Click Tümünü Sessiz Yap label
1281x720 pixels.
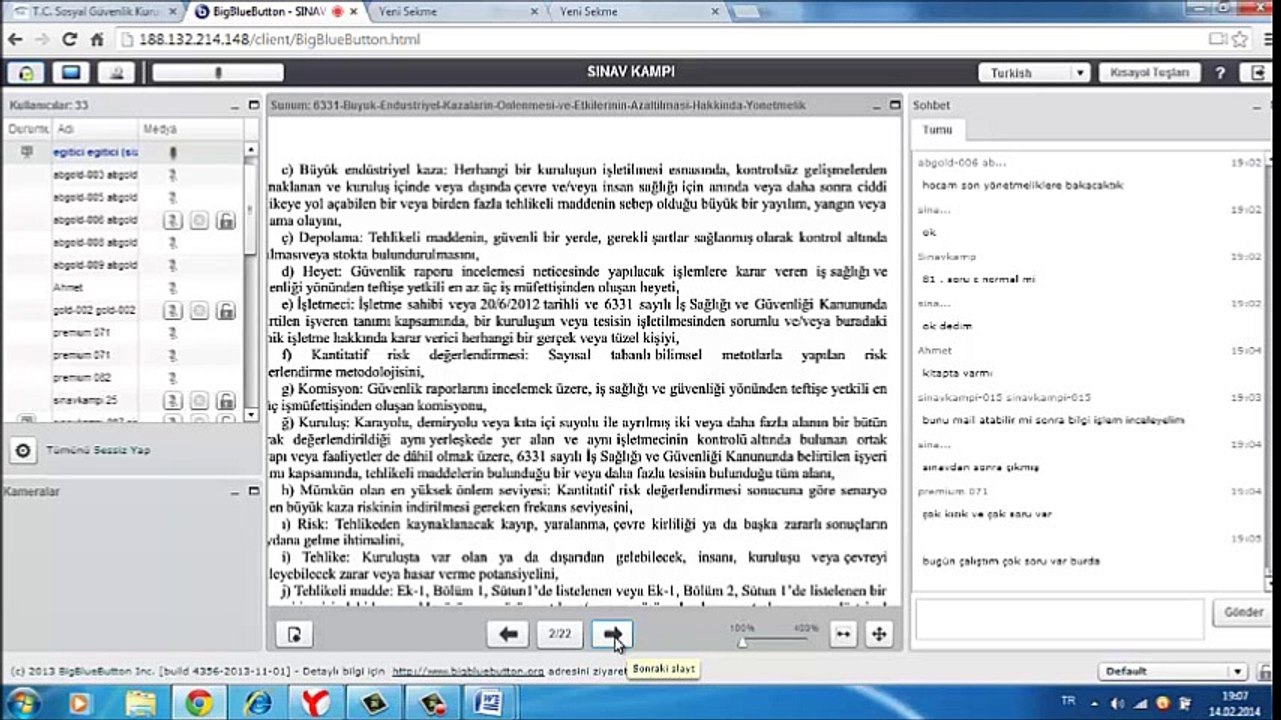pyautogui.click(x=98, y=451)
